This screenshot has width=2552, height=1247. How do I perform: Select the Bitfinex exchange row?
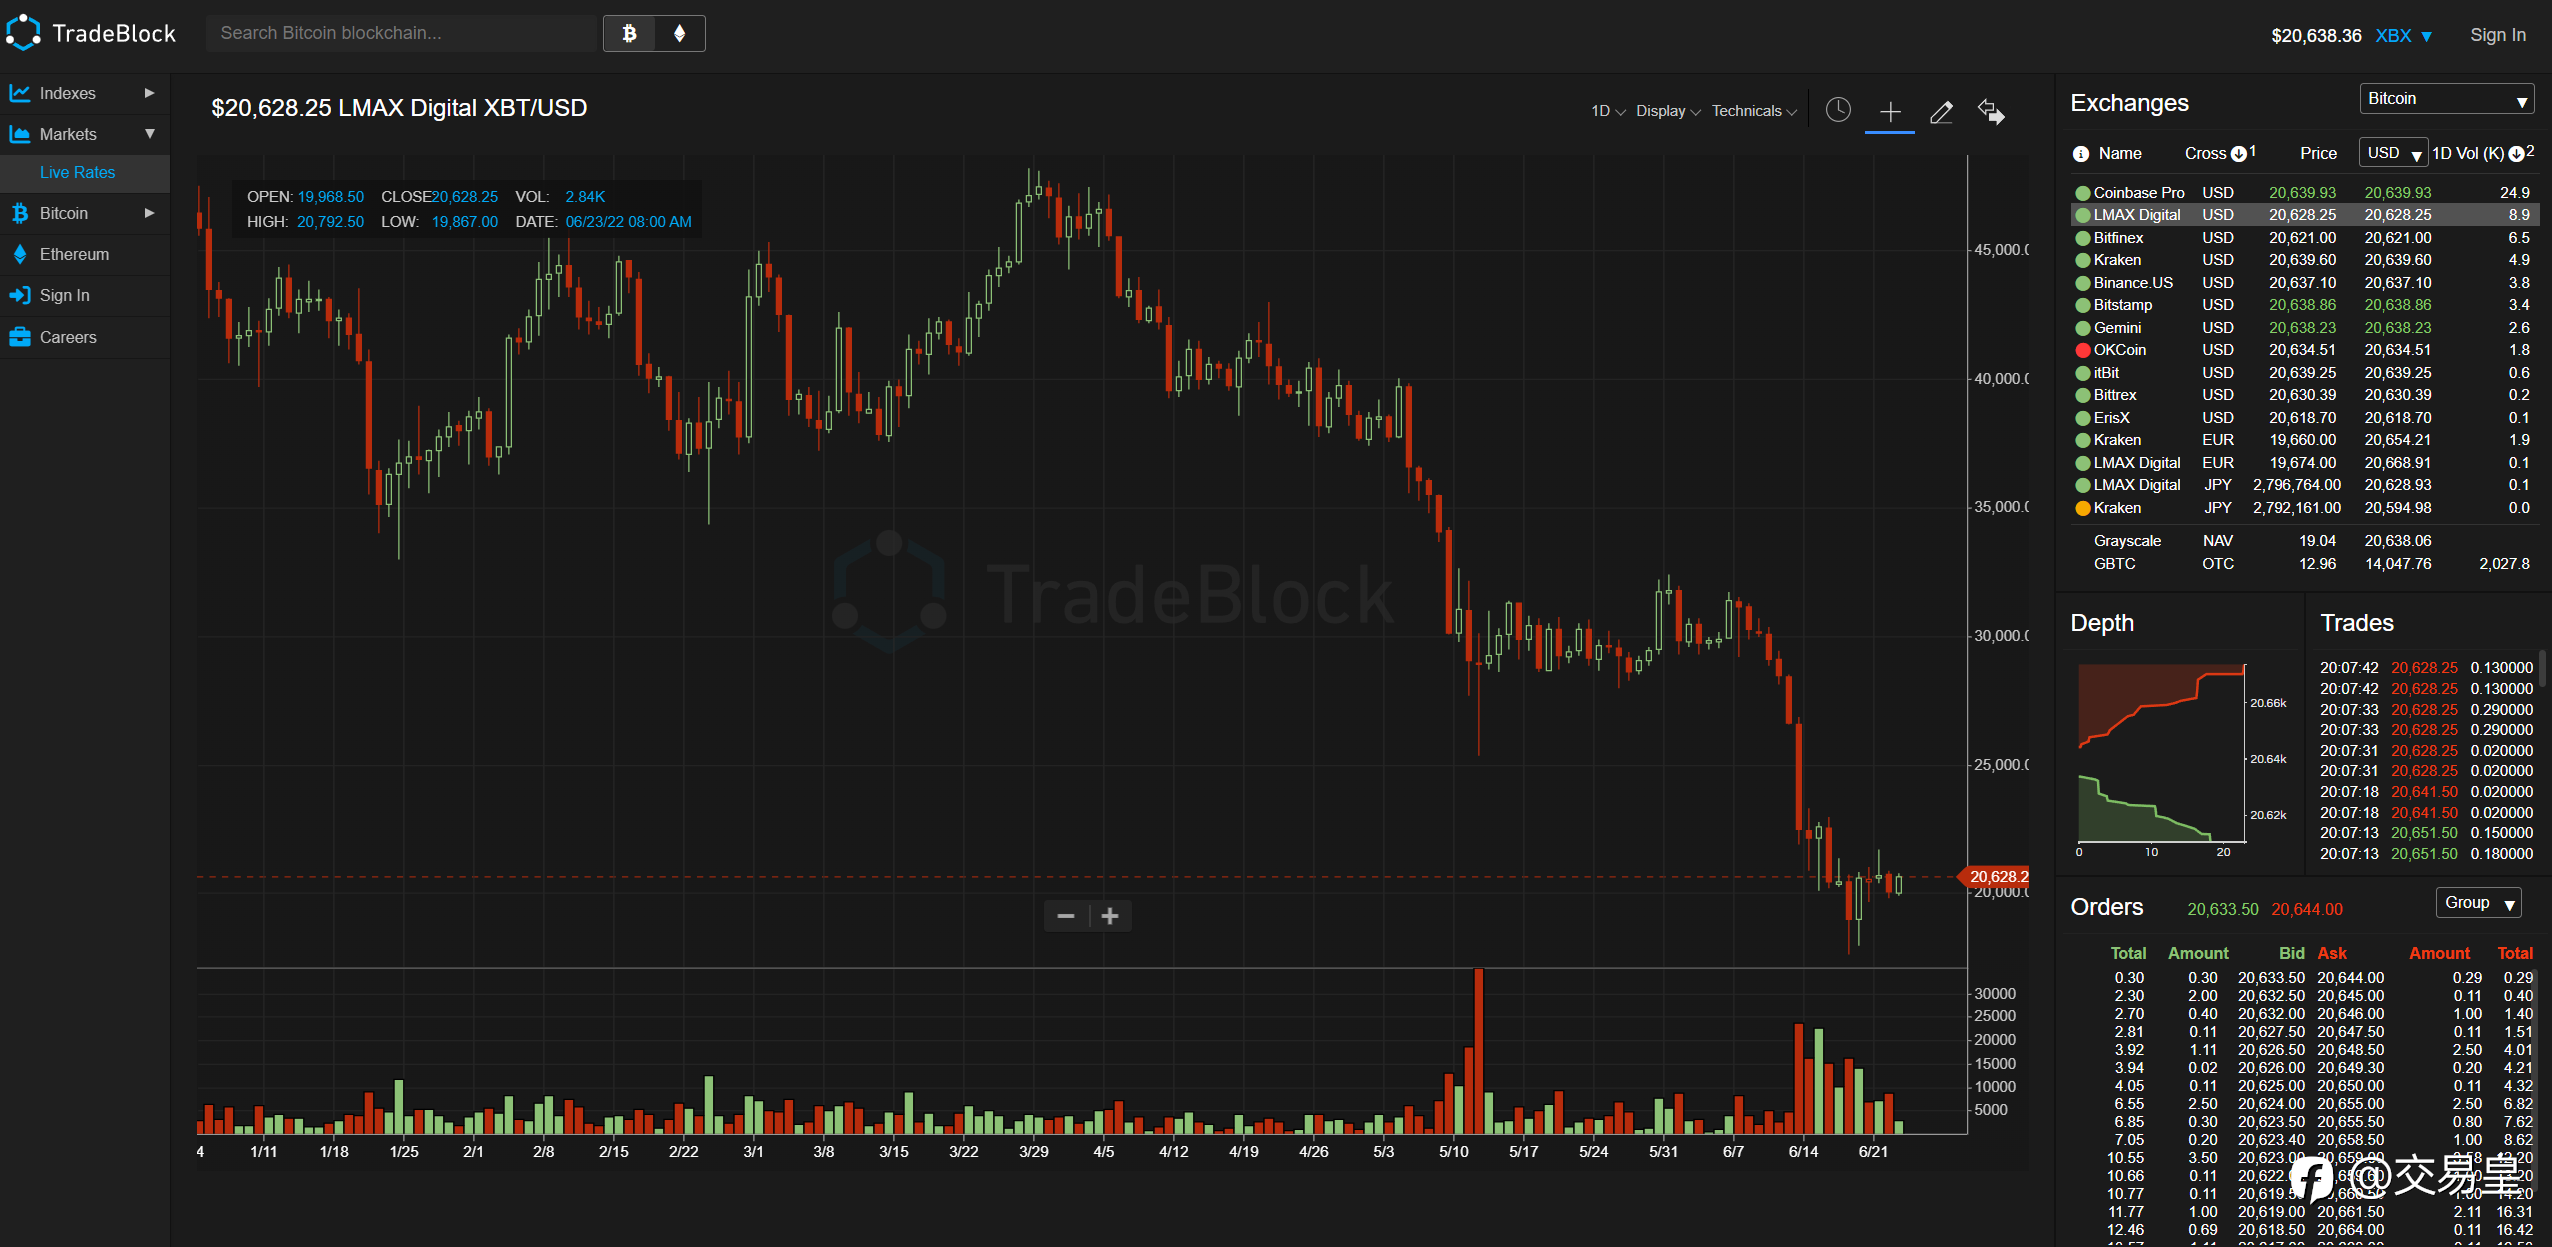click(2304, 238)
